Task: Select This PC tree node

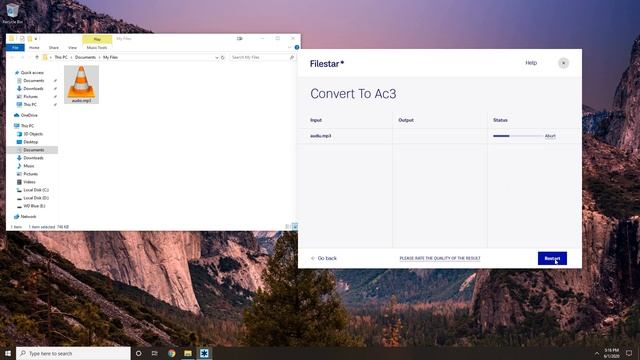Action: click(27, 126)
